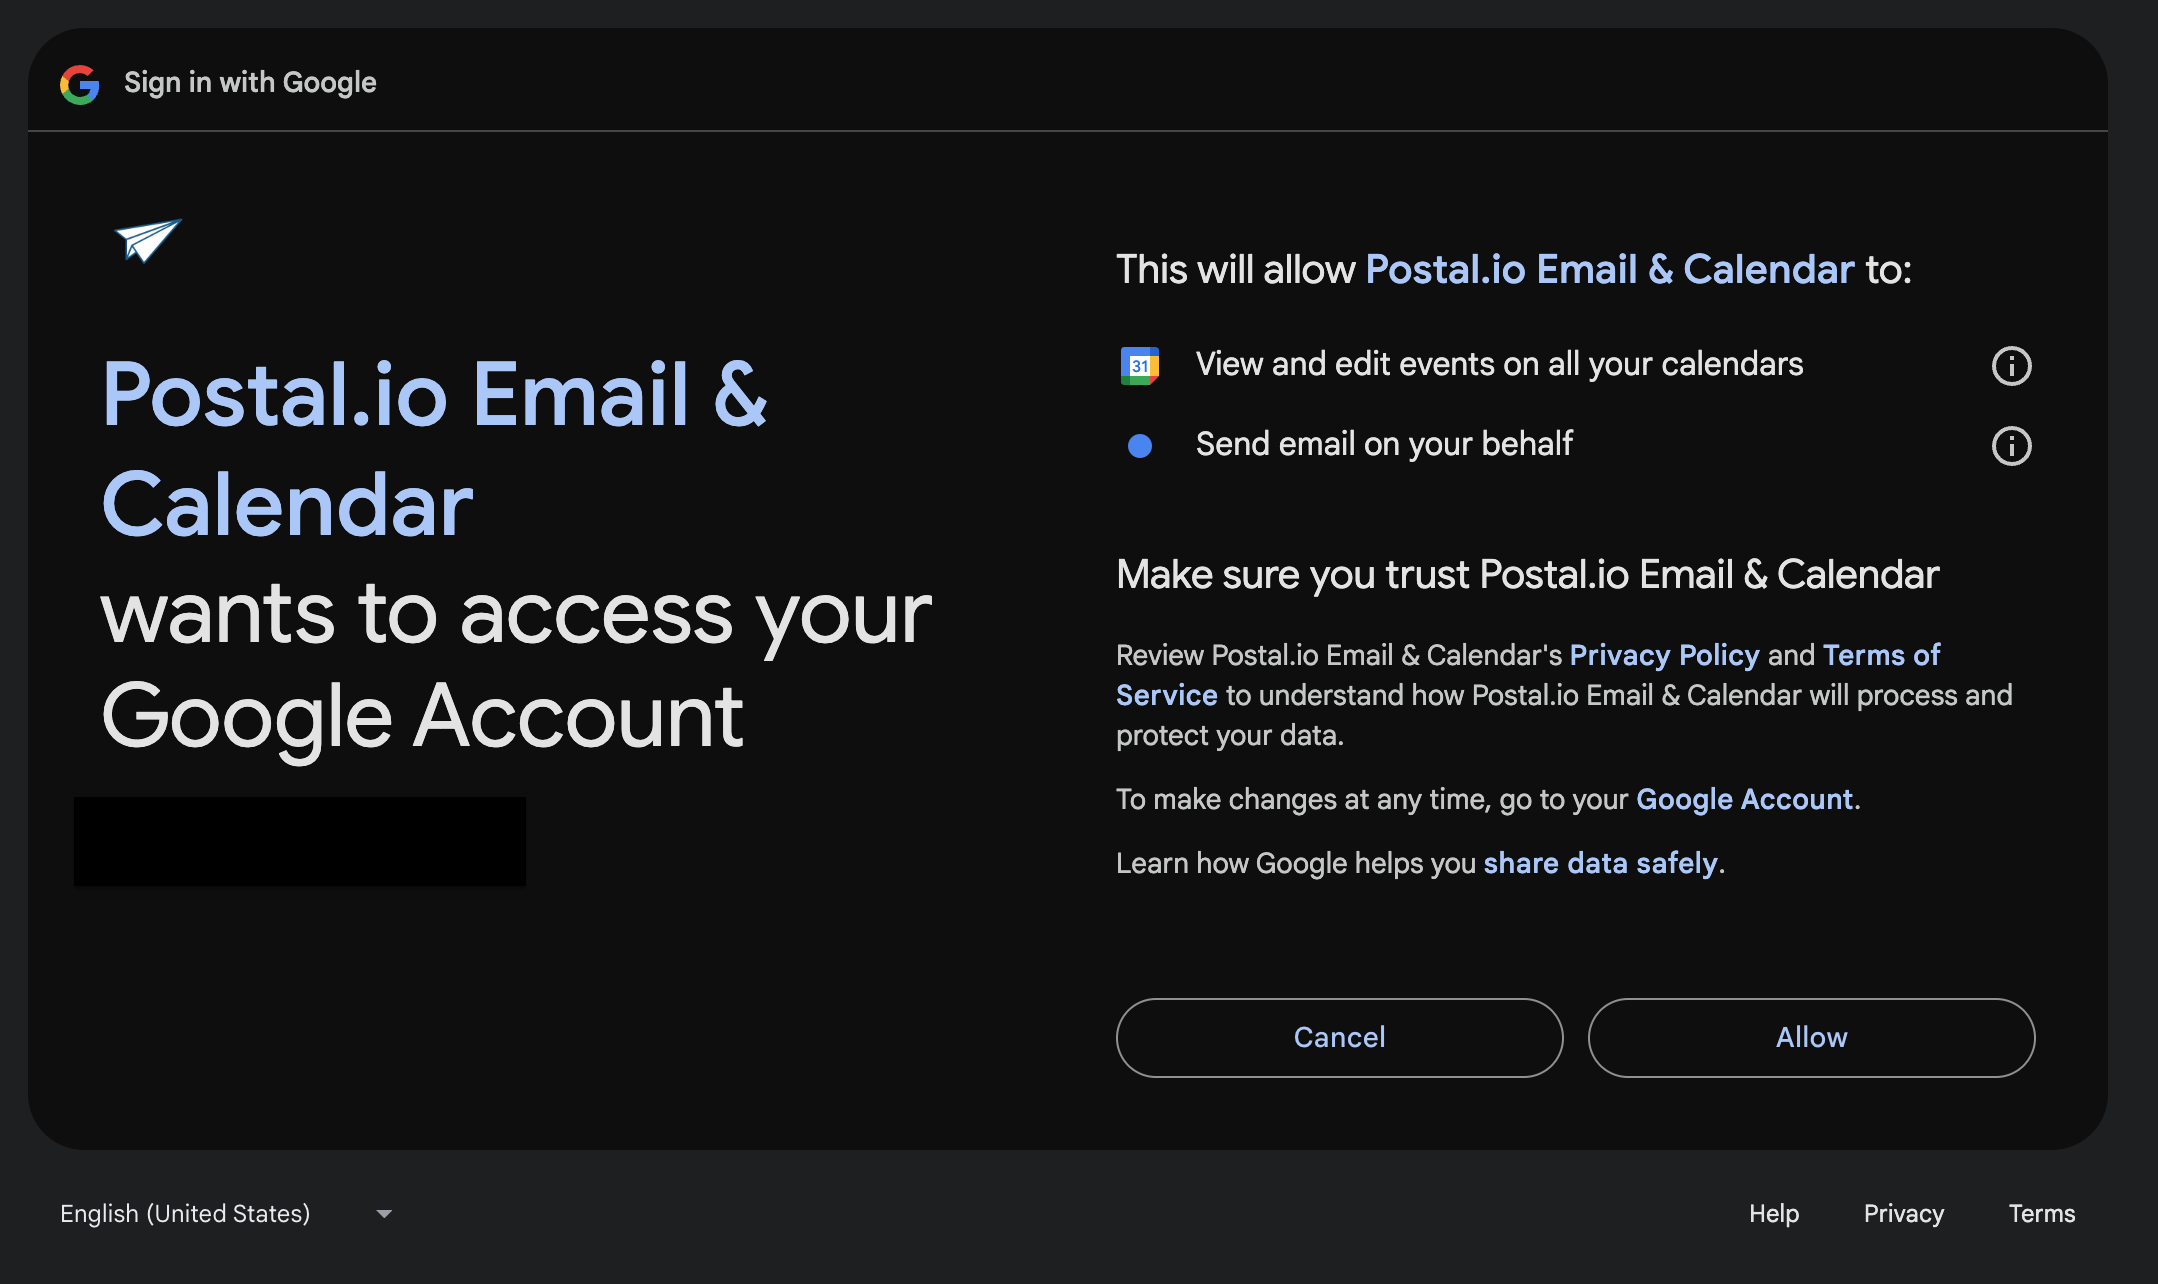Follow the Google Account link
2158x1284 pixels.
pos(1744,799)
